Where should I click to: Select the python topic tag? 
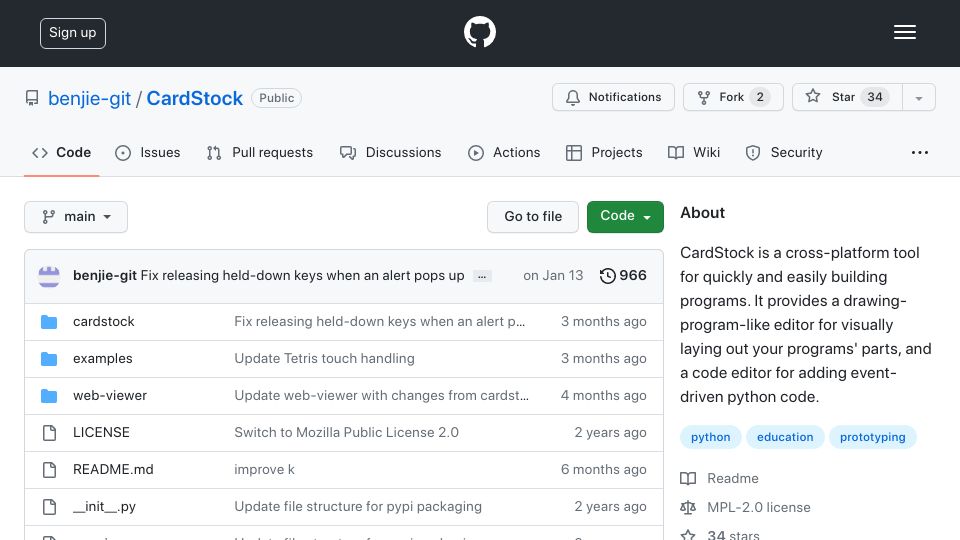point(710,437)
